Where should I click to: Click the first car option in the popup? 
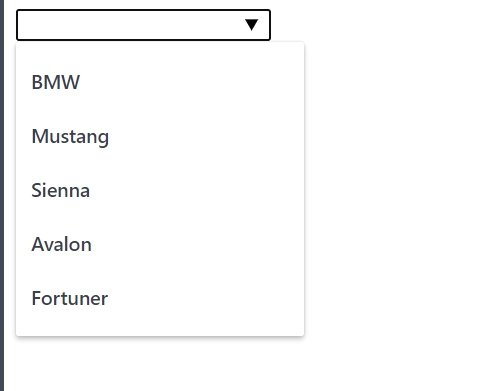coord(160,82)
